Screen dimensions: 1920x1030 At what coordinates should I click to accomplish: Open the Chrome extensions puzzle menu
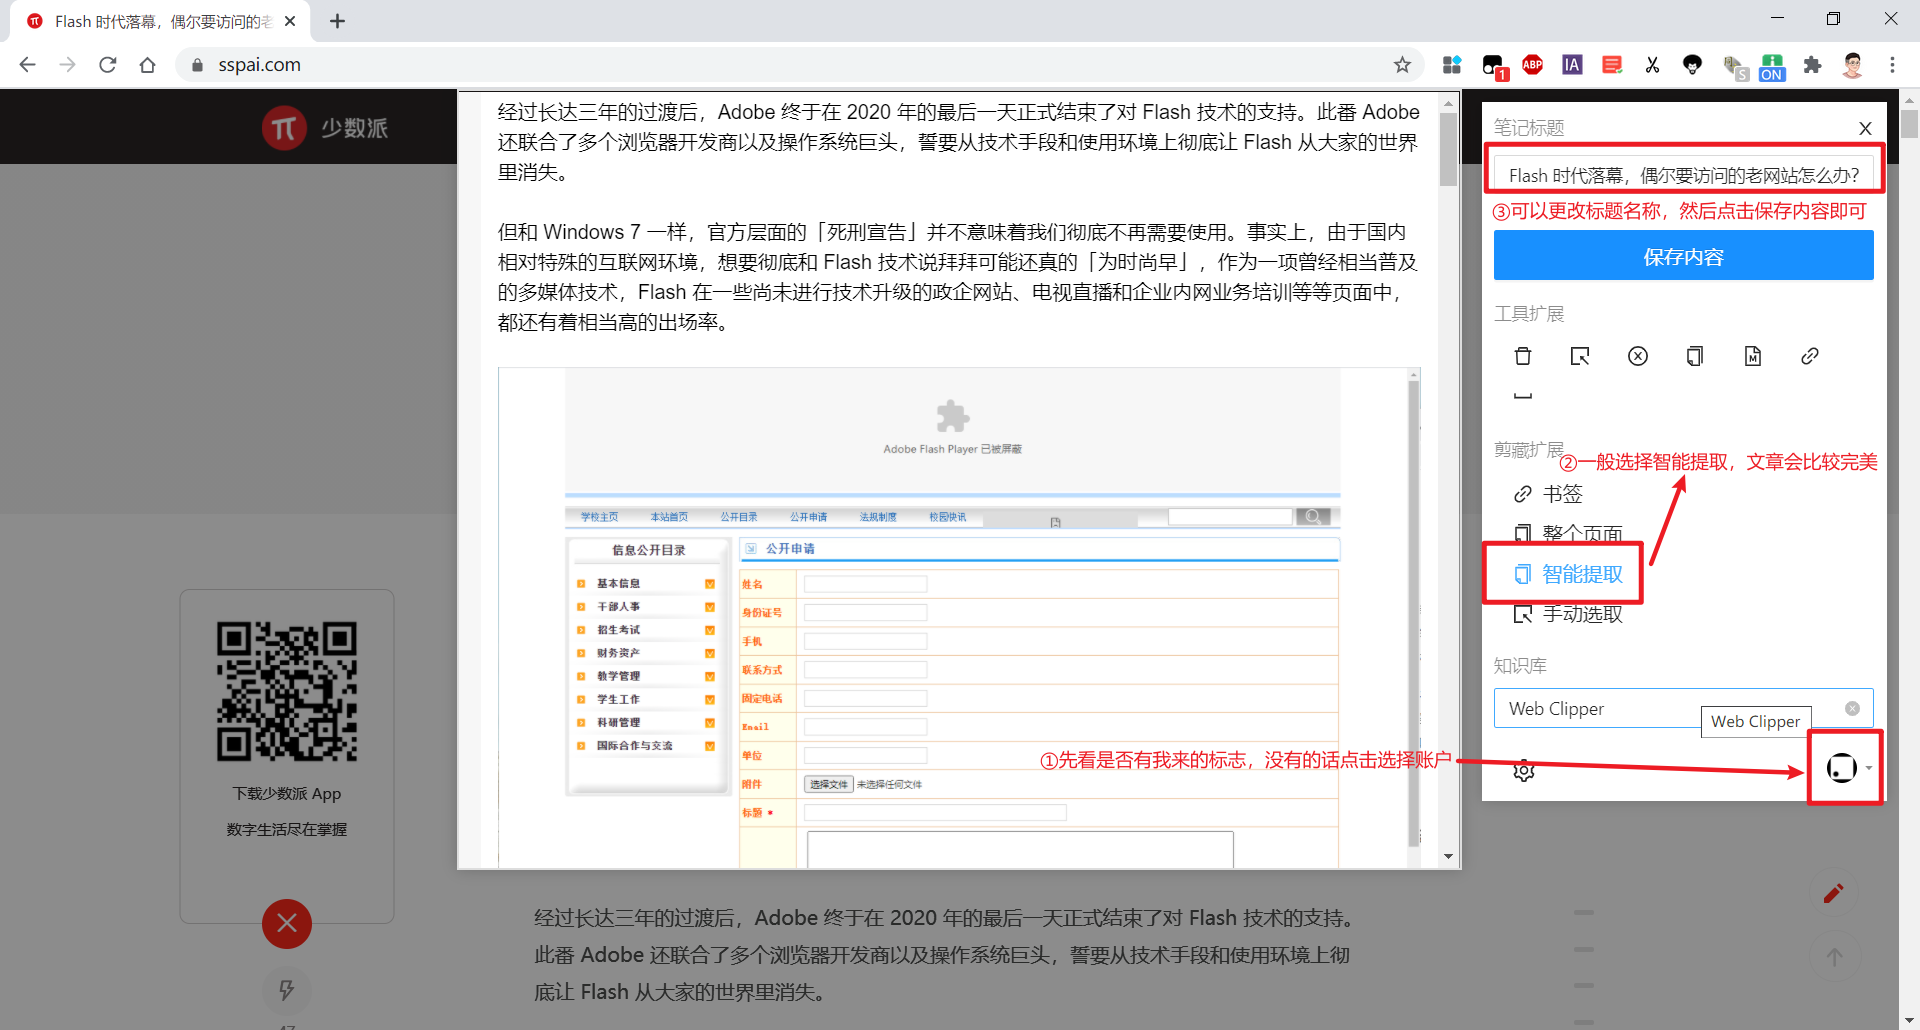click(1813, 64)
